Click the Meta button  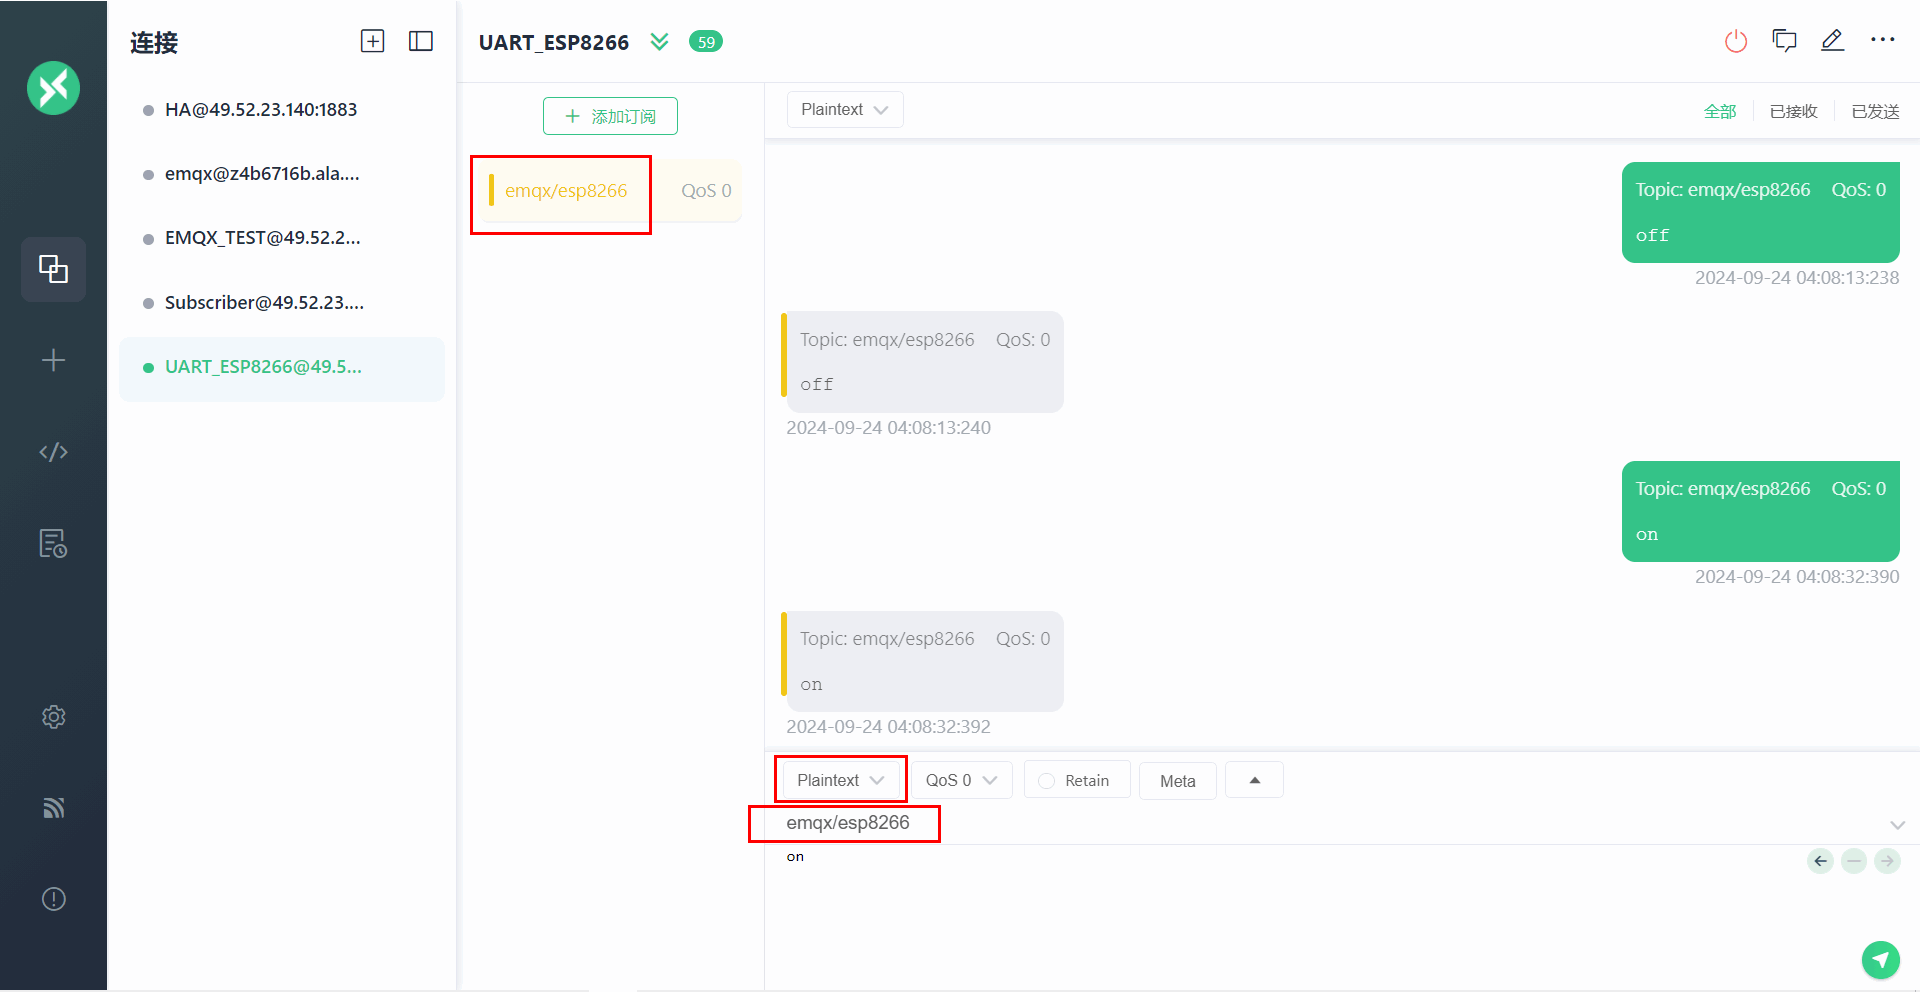(1177, 781)
